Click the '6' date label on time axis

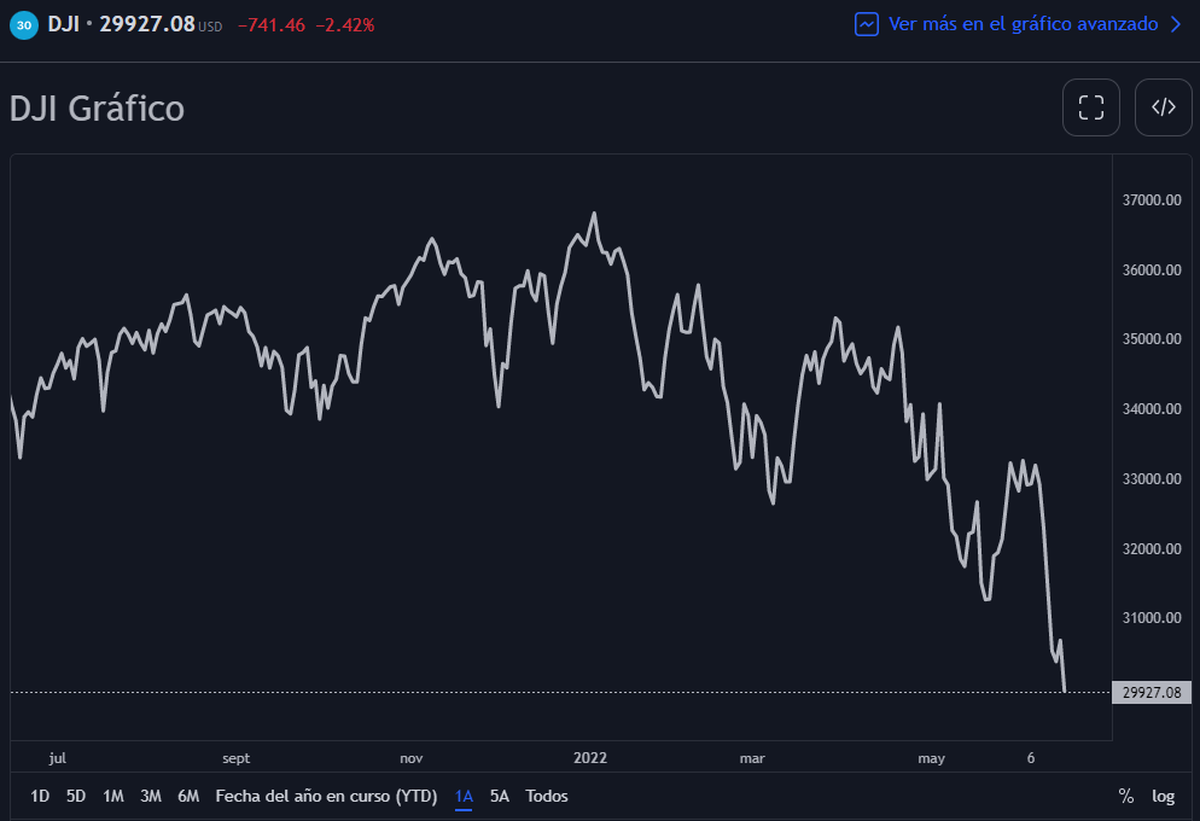(1030, 758)
